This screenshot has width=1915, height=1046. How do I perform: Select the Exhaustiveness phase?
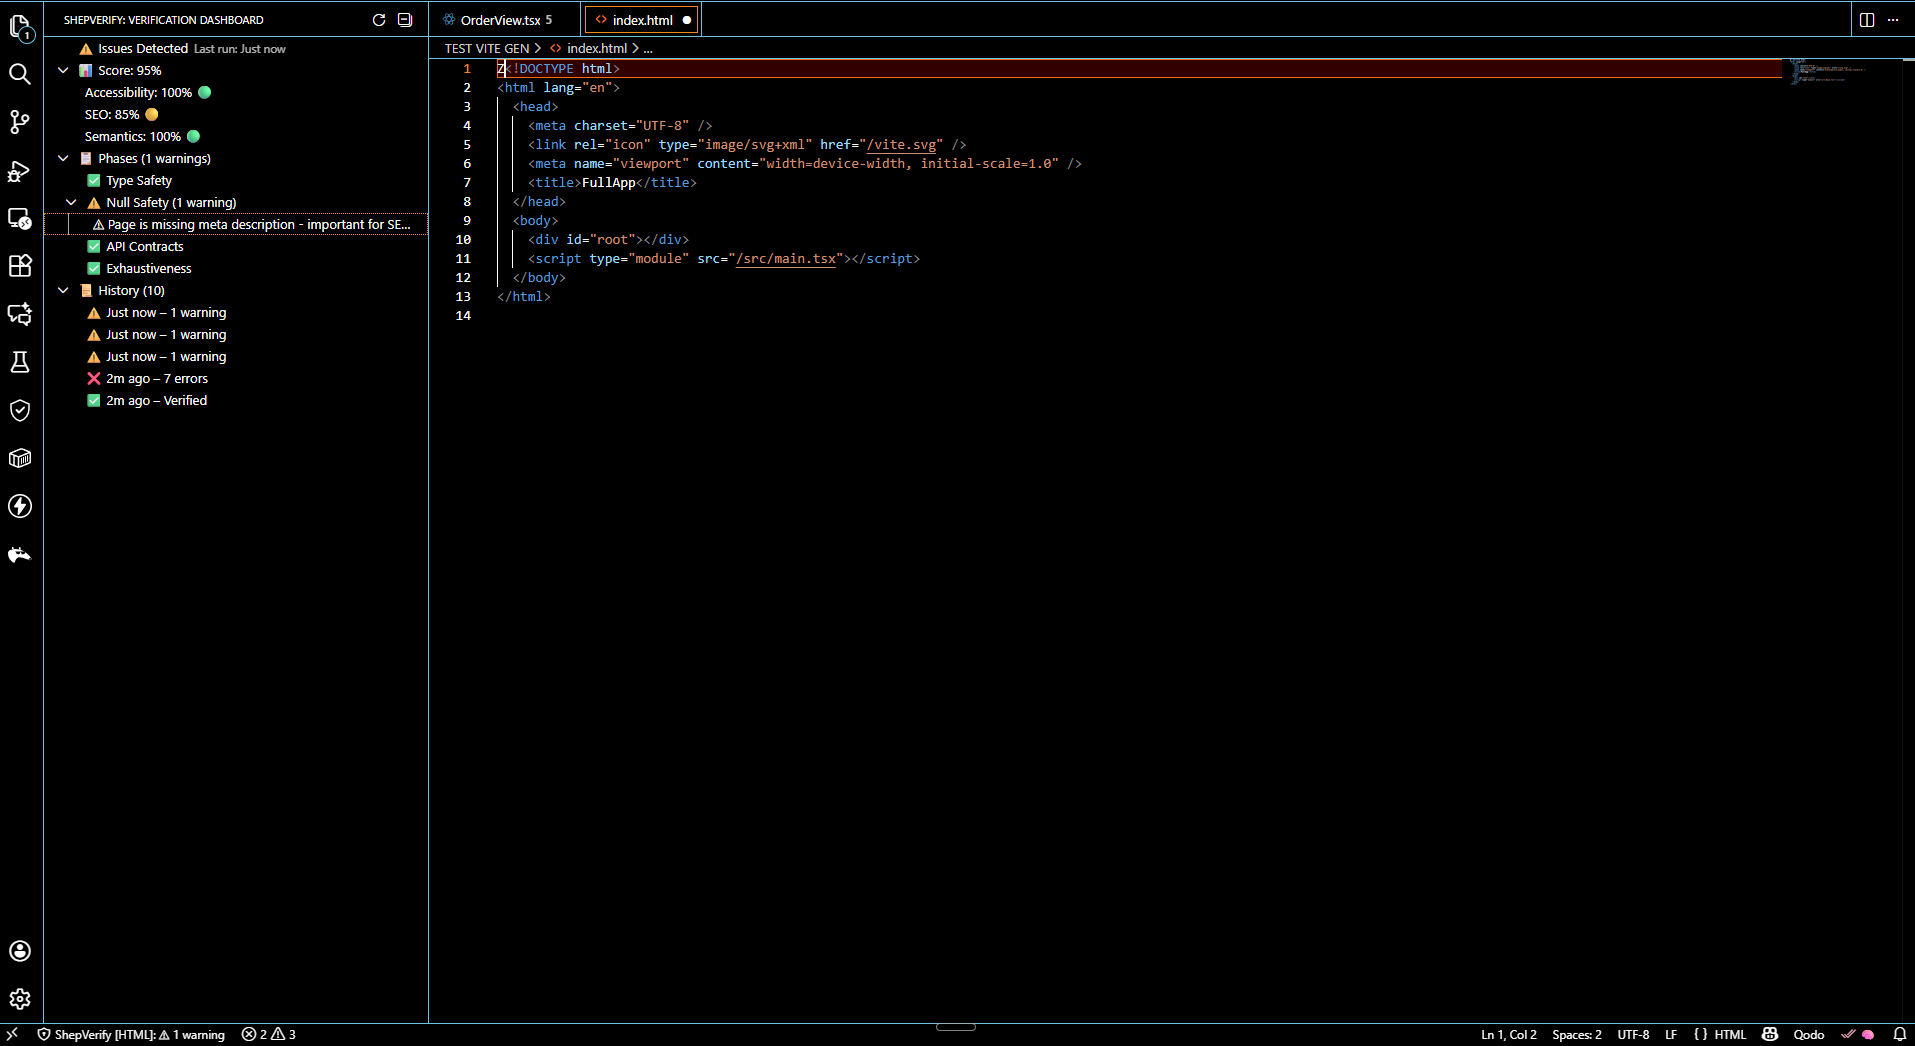click(x=236, y=268)
